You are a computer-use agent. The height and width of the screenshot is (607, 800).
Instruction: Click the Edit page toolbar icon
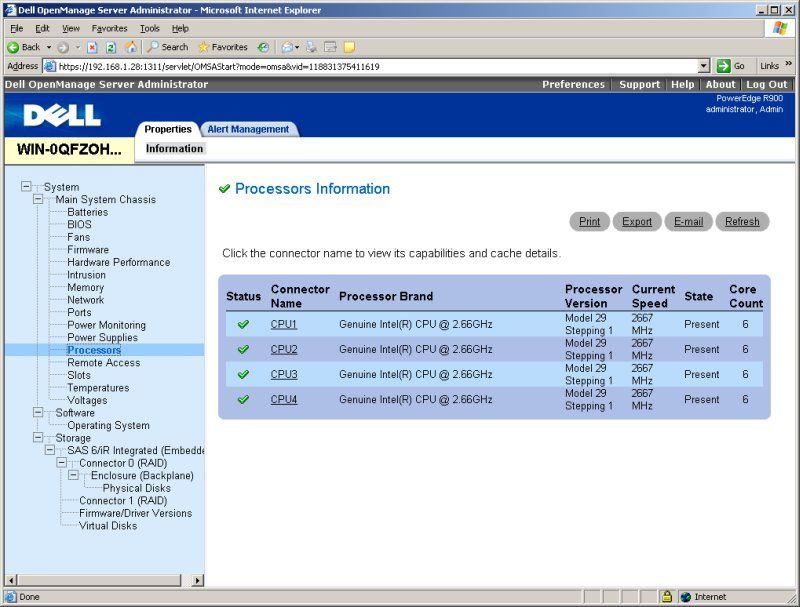330,47
